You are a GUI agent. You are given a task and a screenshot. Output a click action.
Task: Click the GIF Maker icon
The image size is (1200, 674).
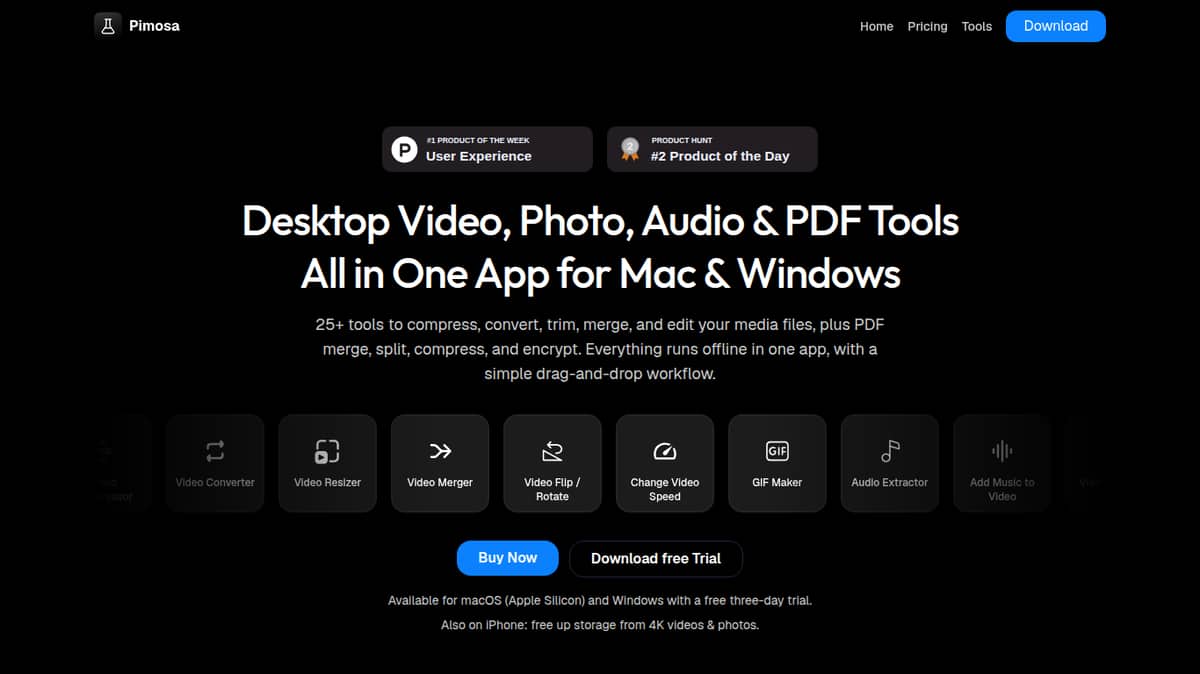[x=777, y=451]
